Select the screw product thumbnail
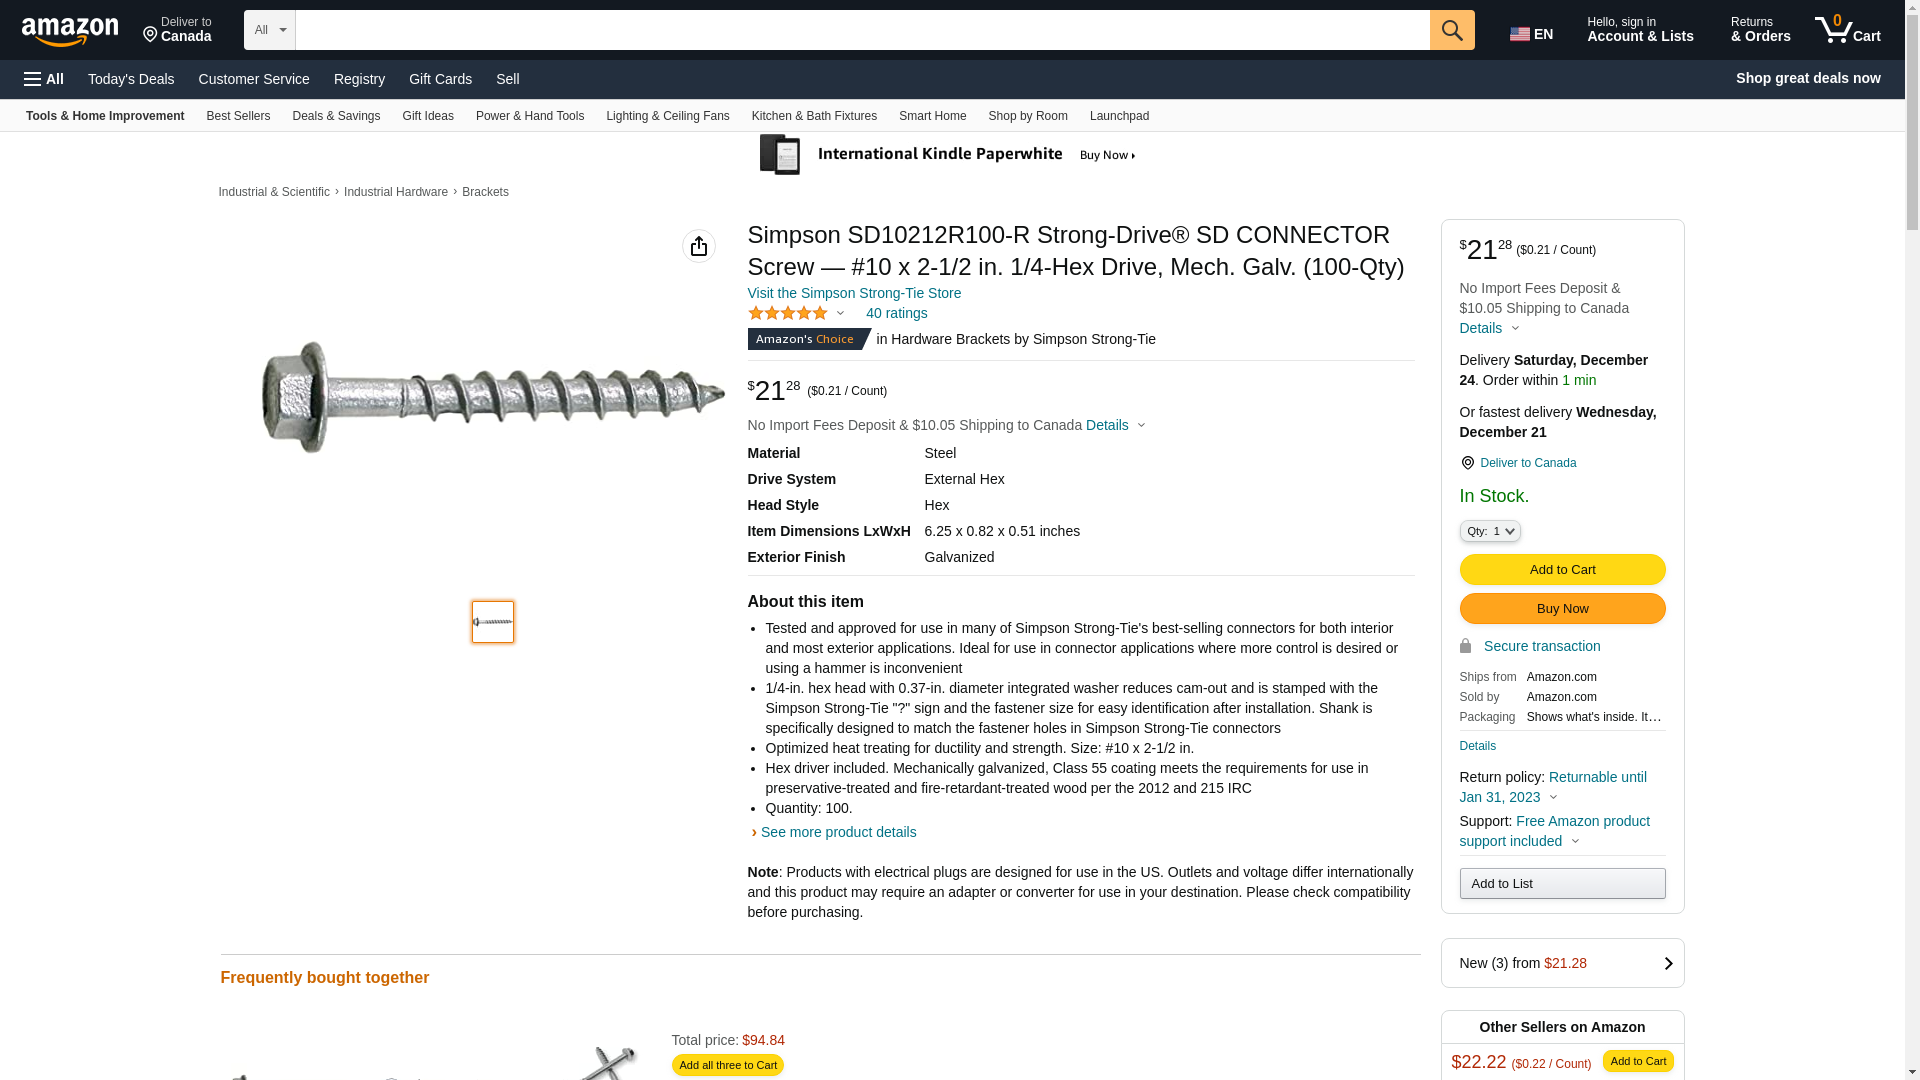Image resolution: width=1920 pixels, height=1080 pixels. [493, 622]
